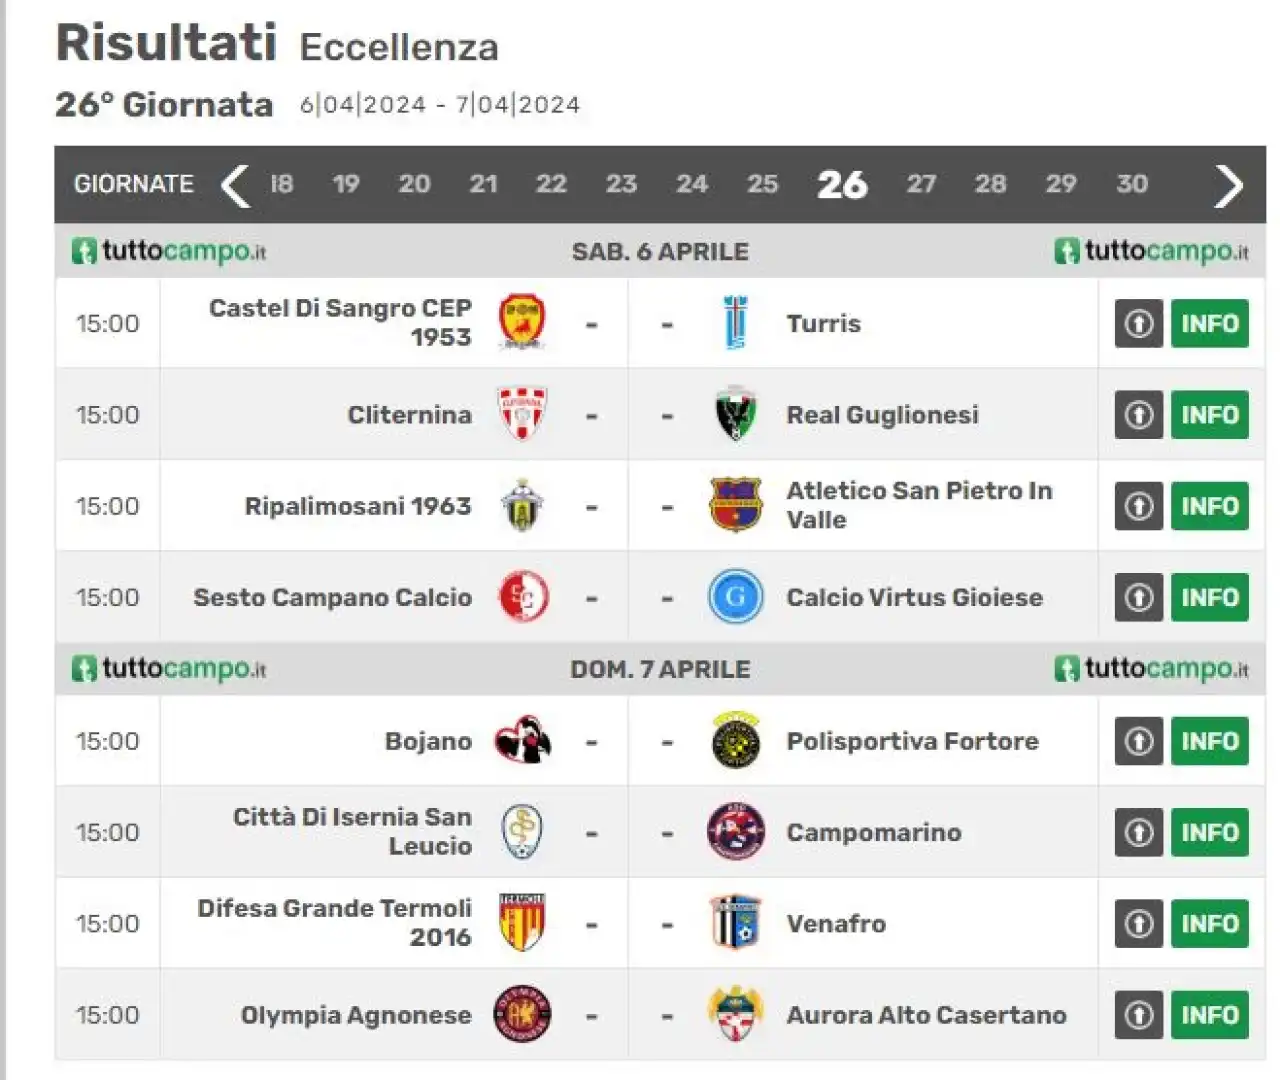The width and height of the screenshot is (1280, 1080).
Task: Select the Real Guglionesi crest
Action: [736, 414]
